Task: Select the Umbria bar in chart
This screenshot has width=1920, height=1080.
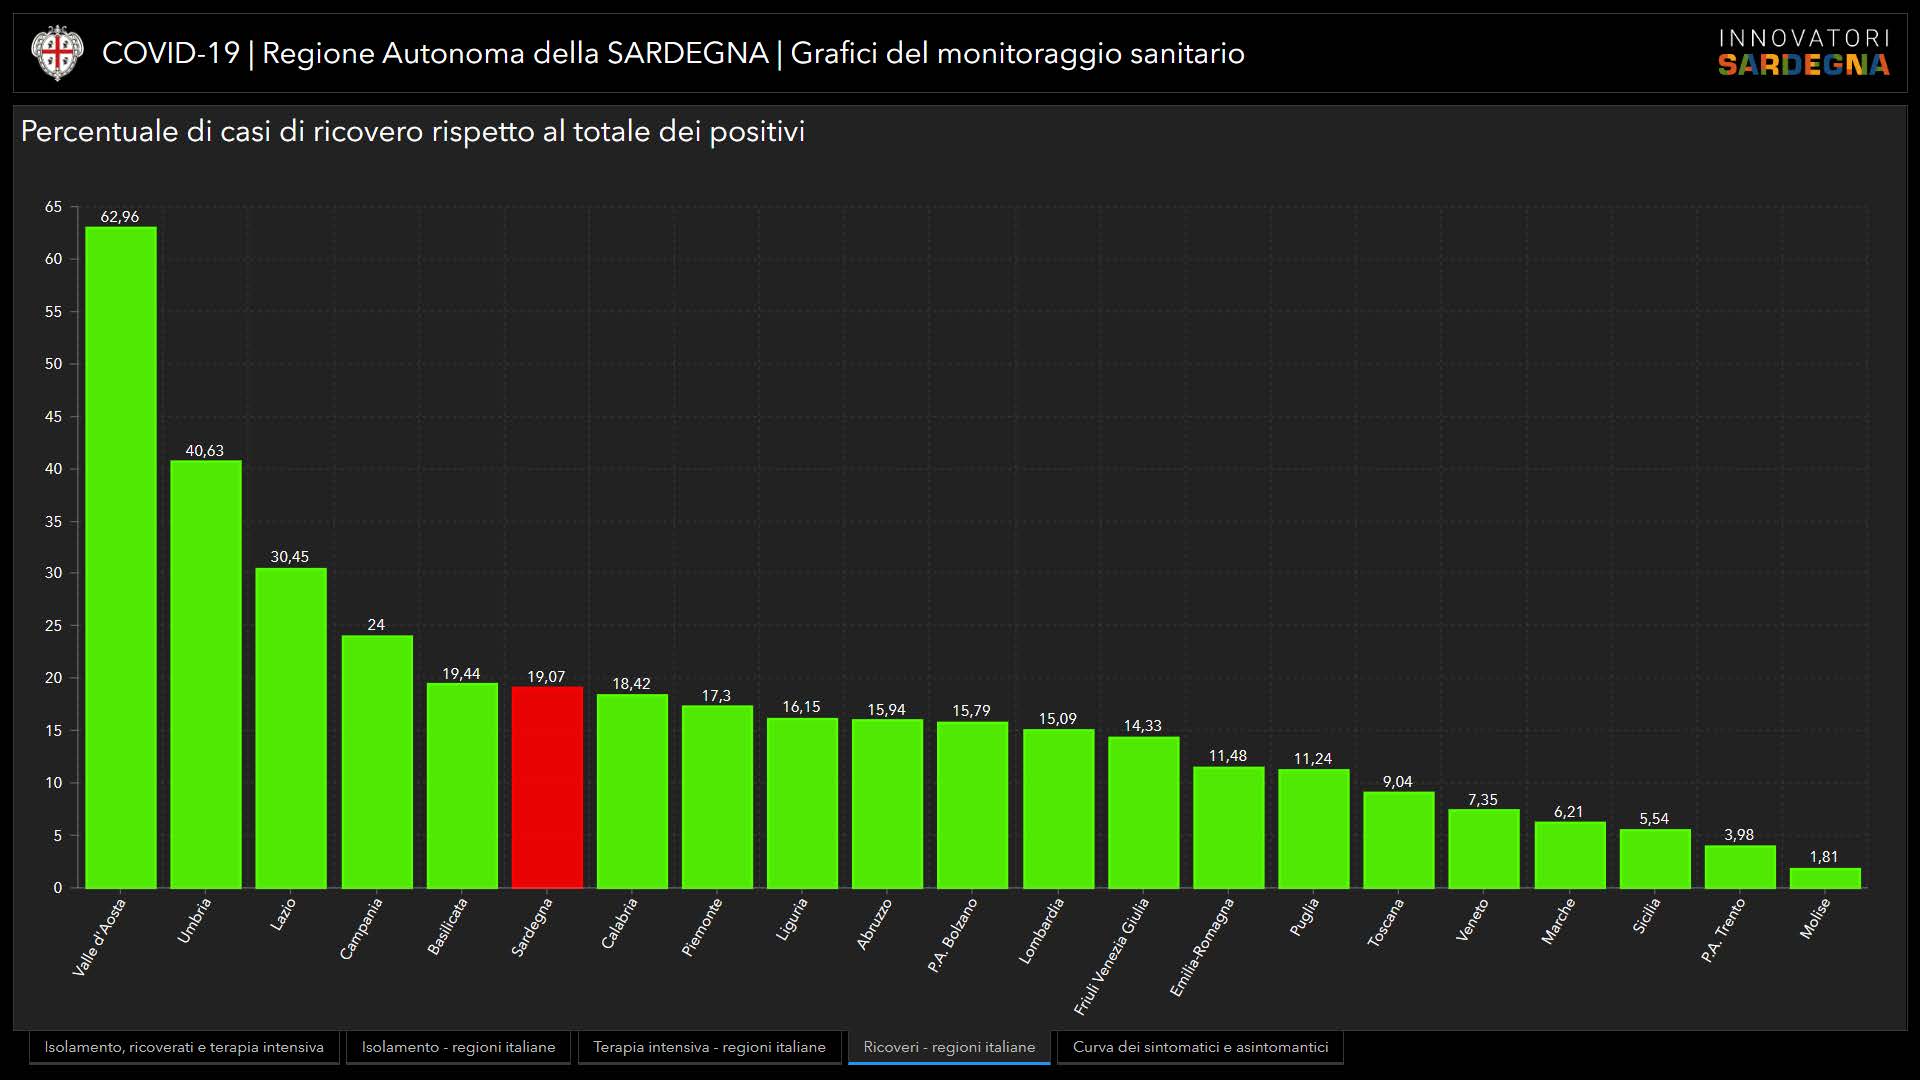Action: 206,675
